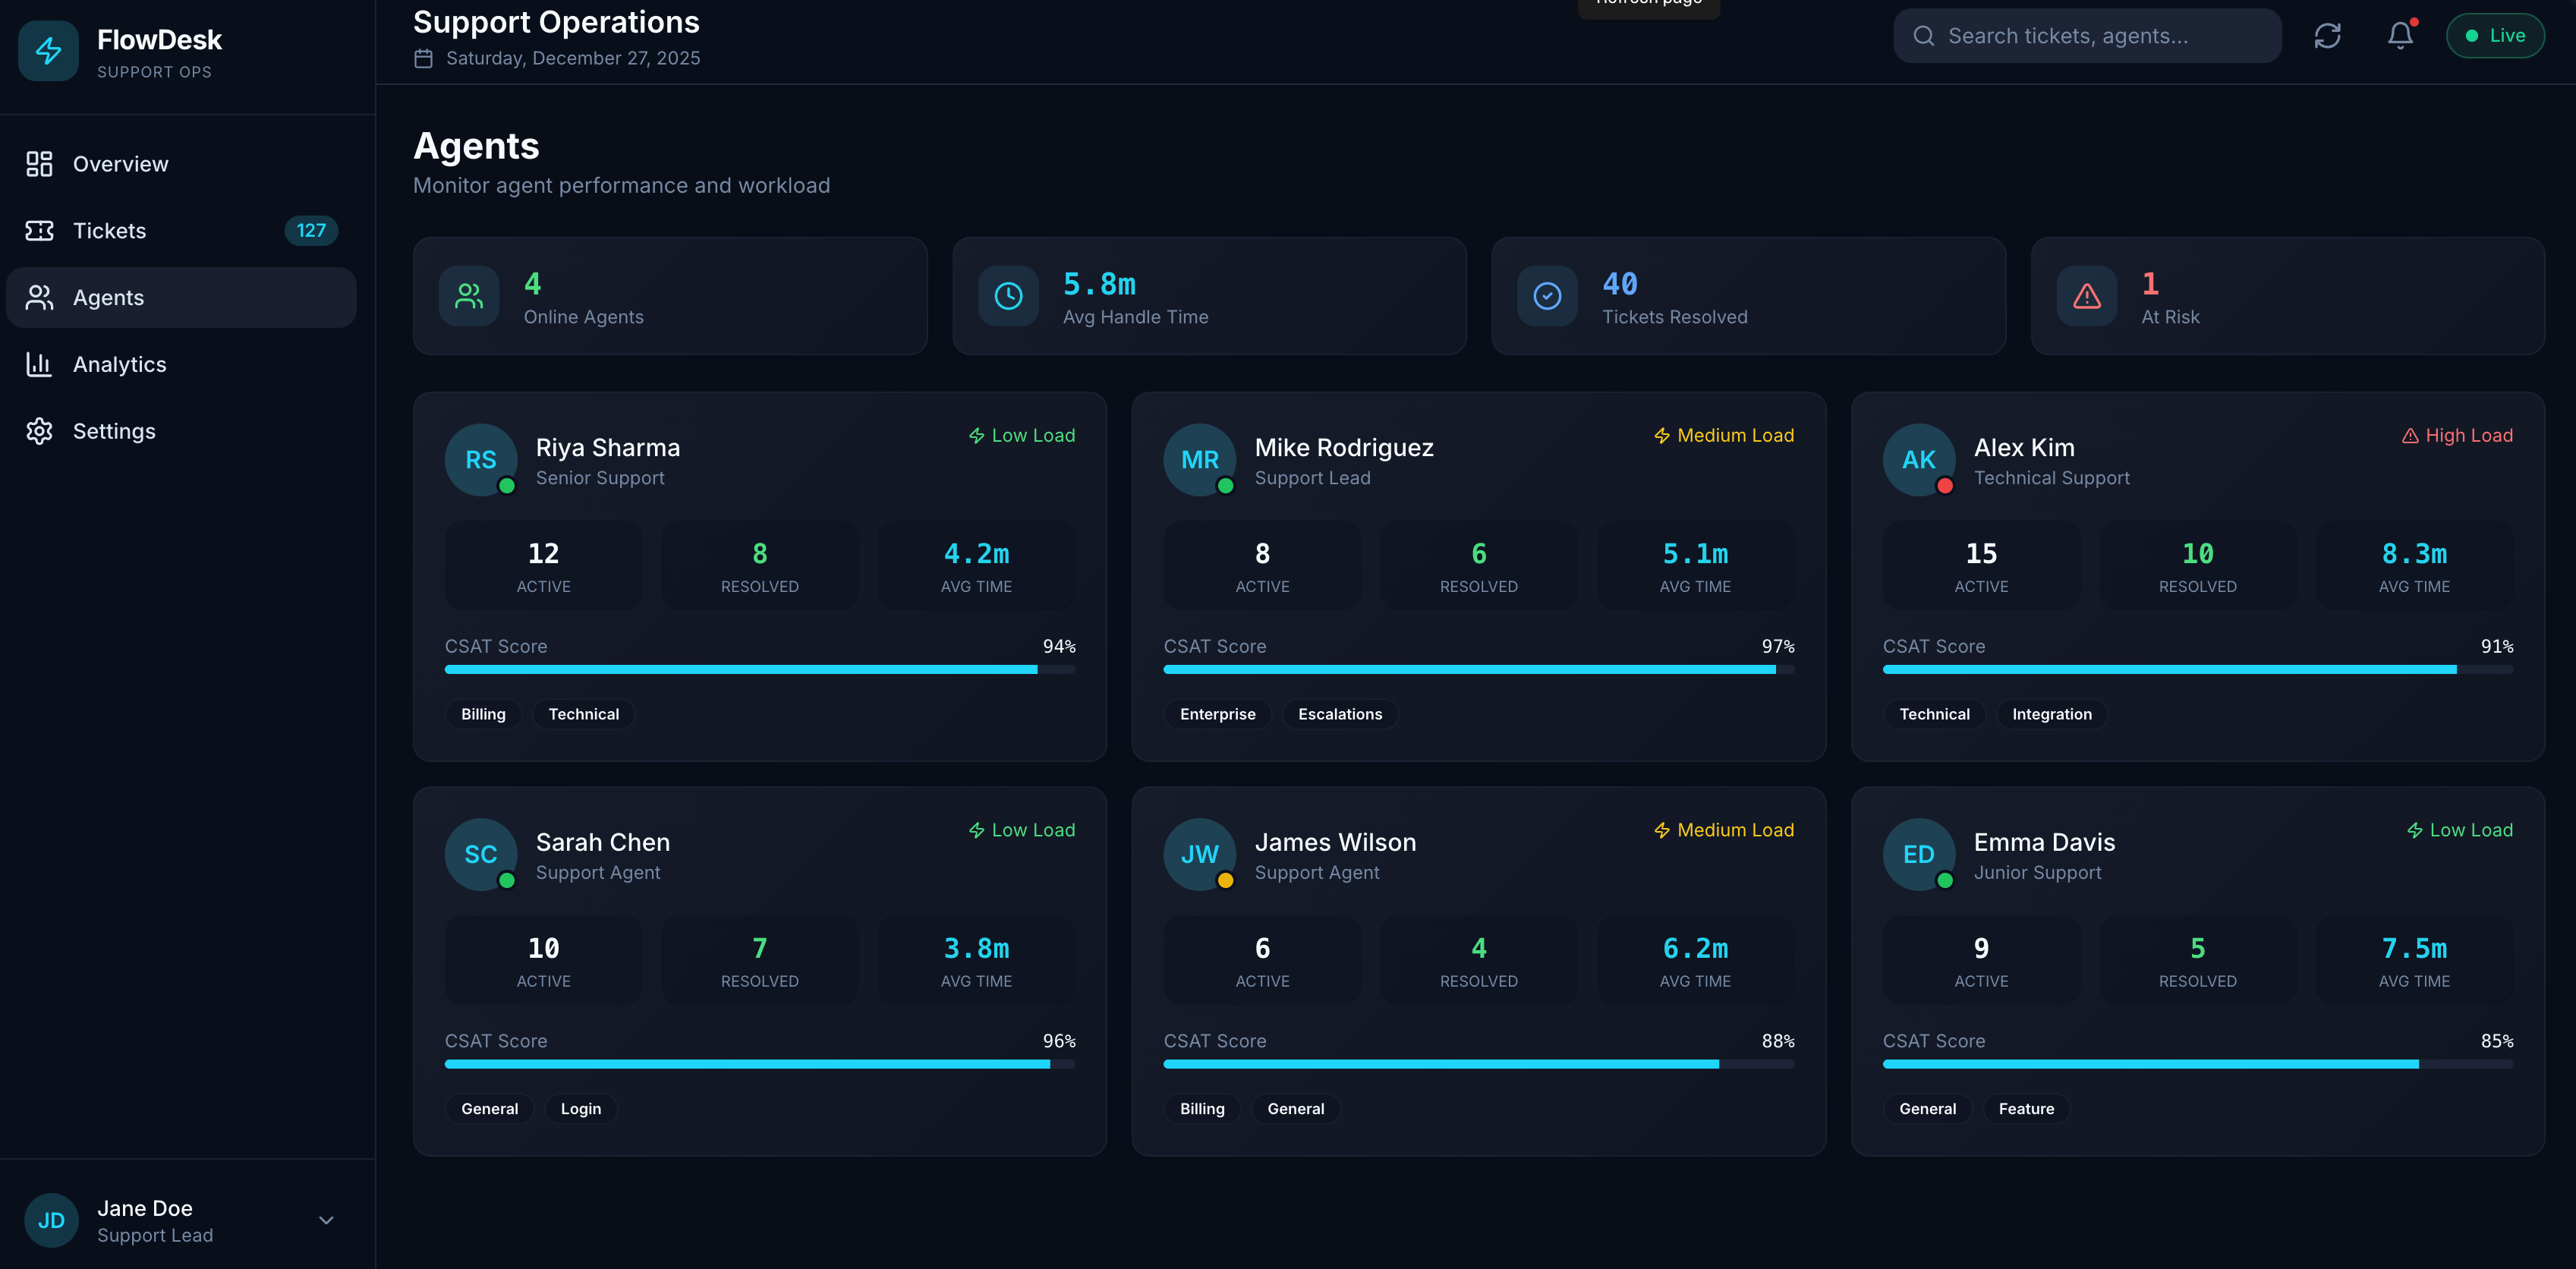Click the Escalations tag on Mike Rodriguez's card
Viewport: 2576px width, 1269px height.
(x=1340, y=714)
